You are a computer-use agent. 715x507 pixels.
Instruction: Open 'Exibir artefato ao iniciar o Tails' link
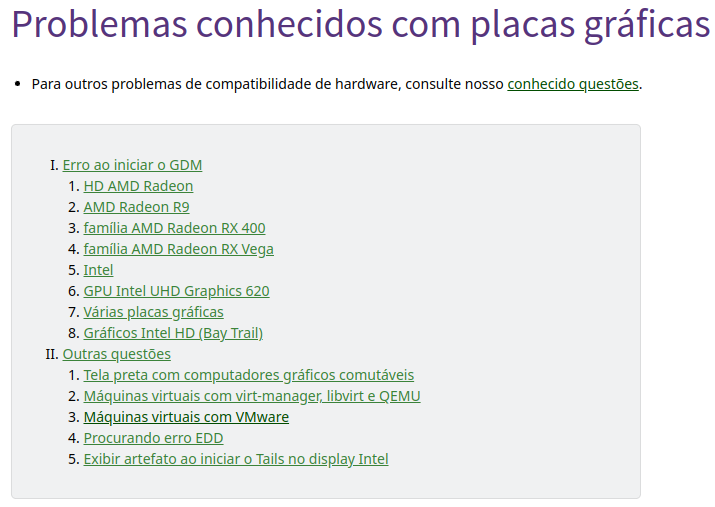click(x=236, y=459)
